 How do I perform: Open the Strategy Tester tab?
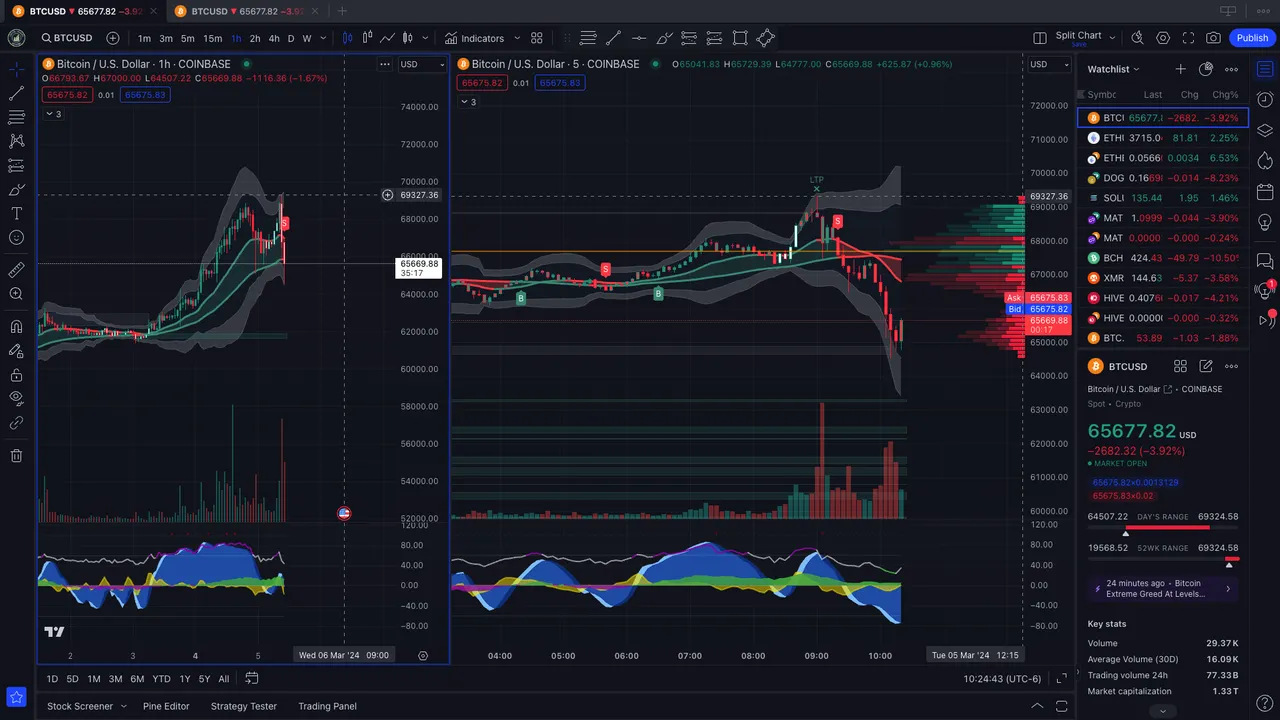(244, 706)
